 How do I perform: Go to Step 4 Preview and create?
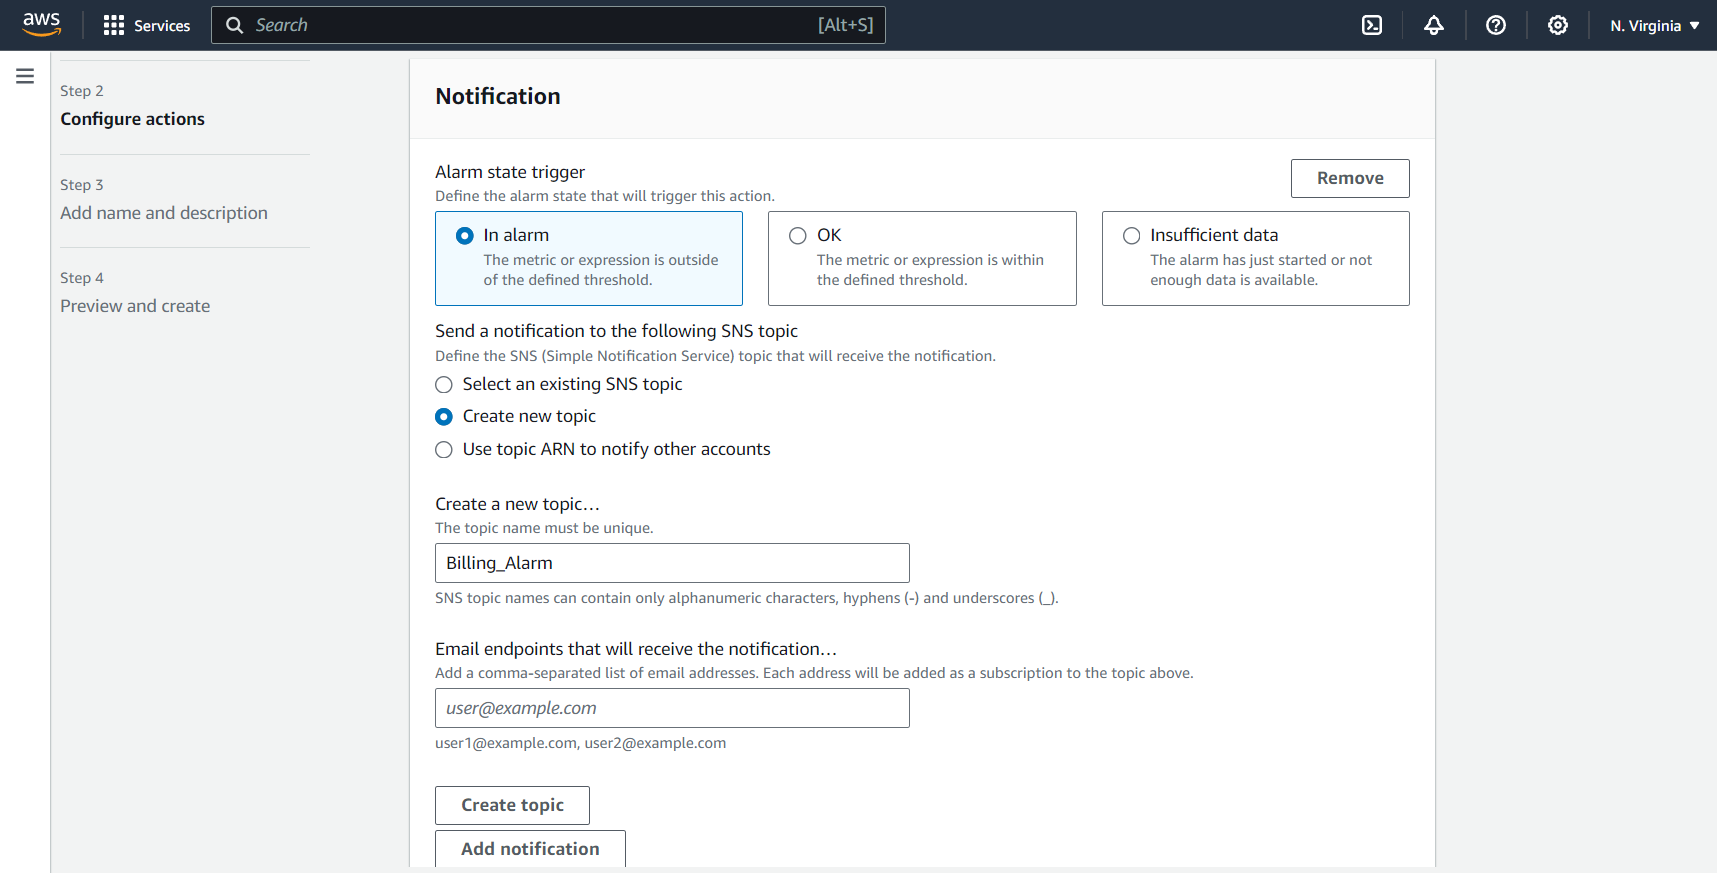click(135, 306)
